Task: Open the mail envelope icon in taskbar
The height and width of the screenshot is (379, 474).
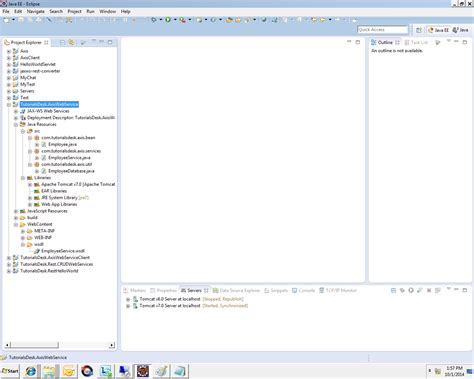Action: tap(68, 371)
